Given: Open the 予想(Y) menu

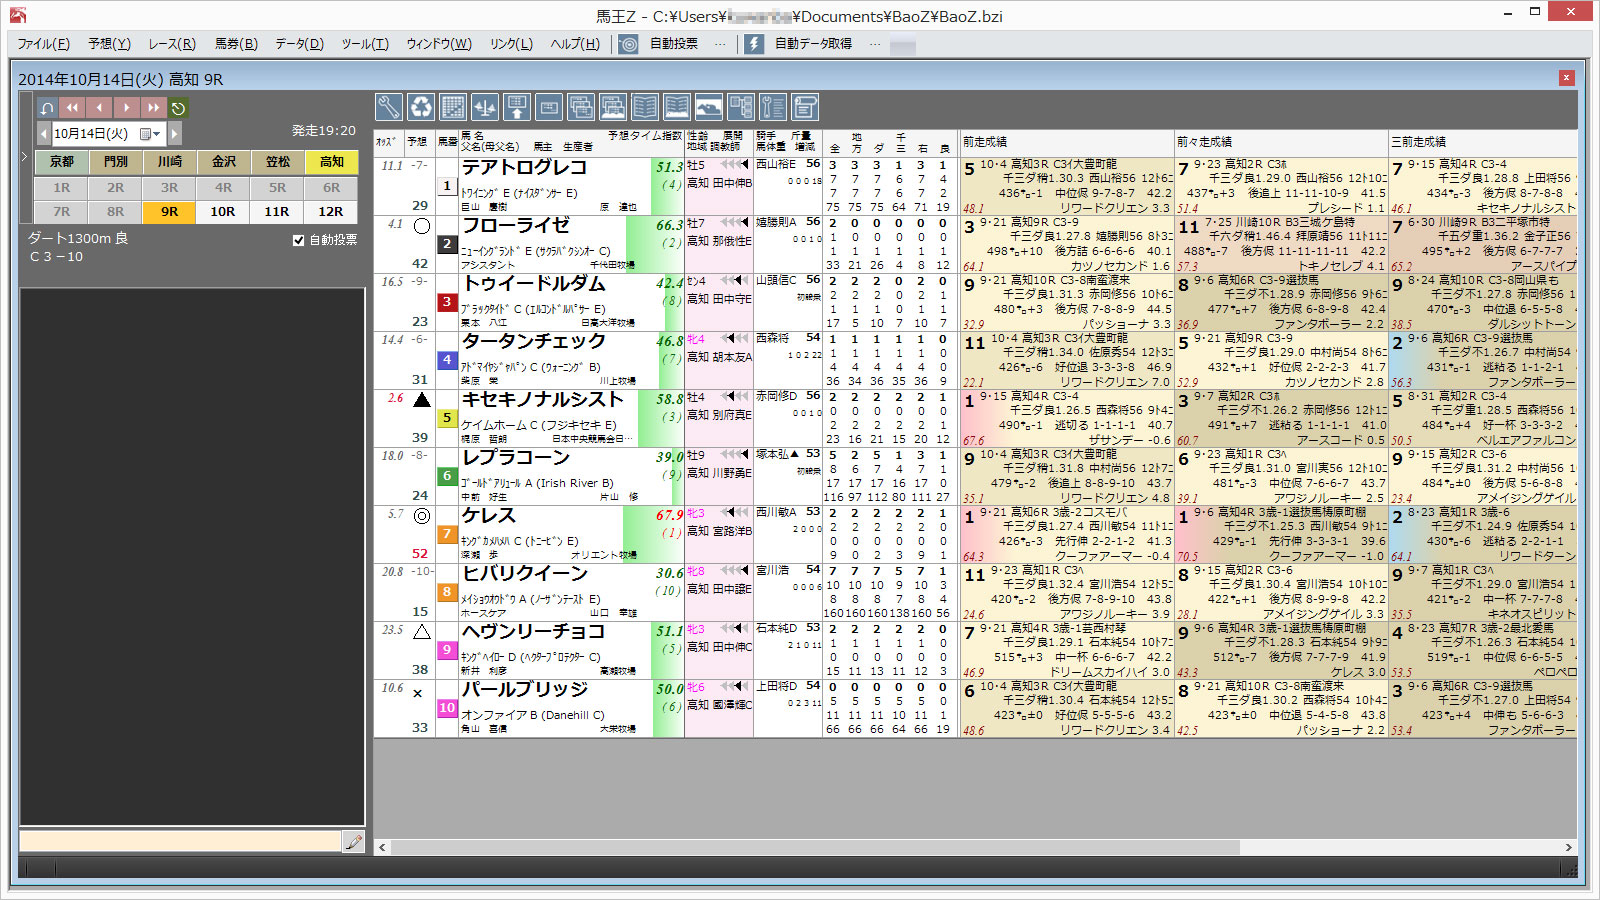Looking at the screenshot, I should click(109, 44).
